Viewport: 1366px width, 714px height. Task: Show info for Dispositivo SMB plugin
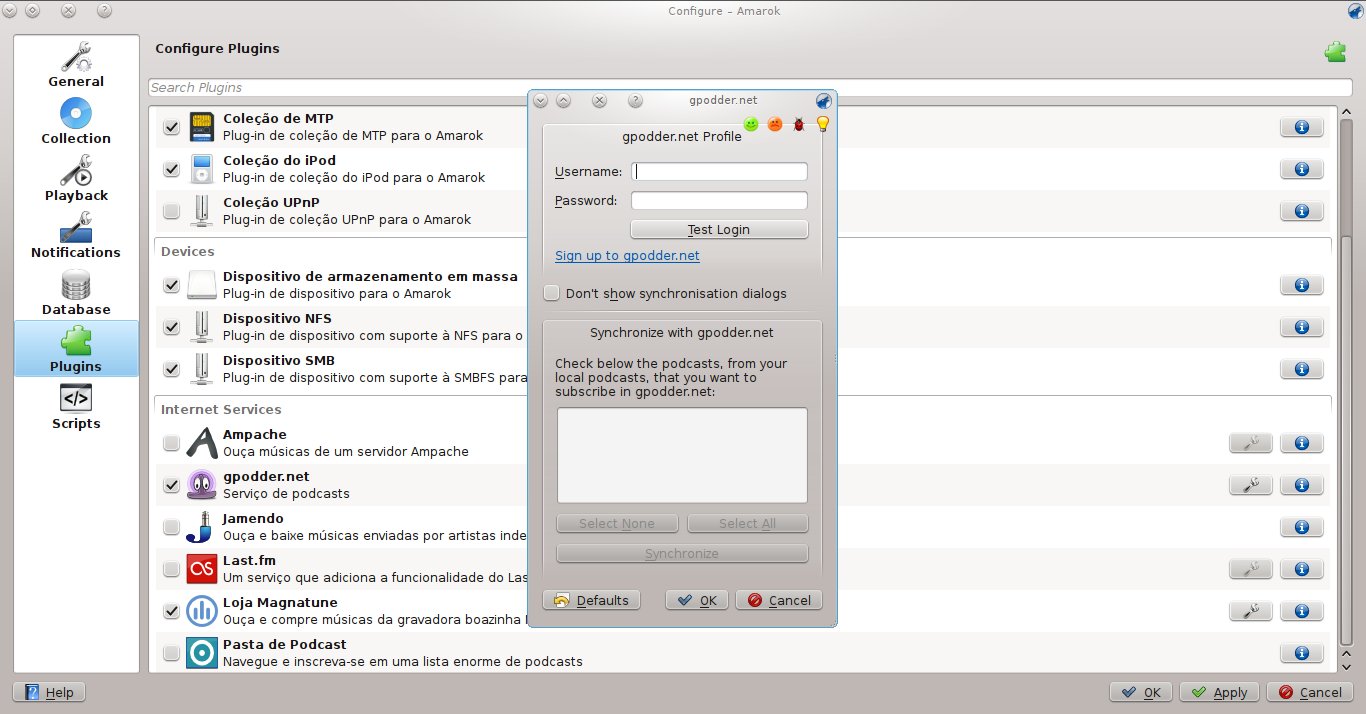pyautogui.click(x=1302, y=369)
